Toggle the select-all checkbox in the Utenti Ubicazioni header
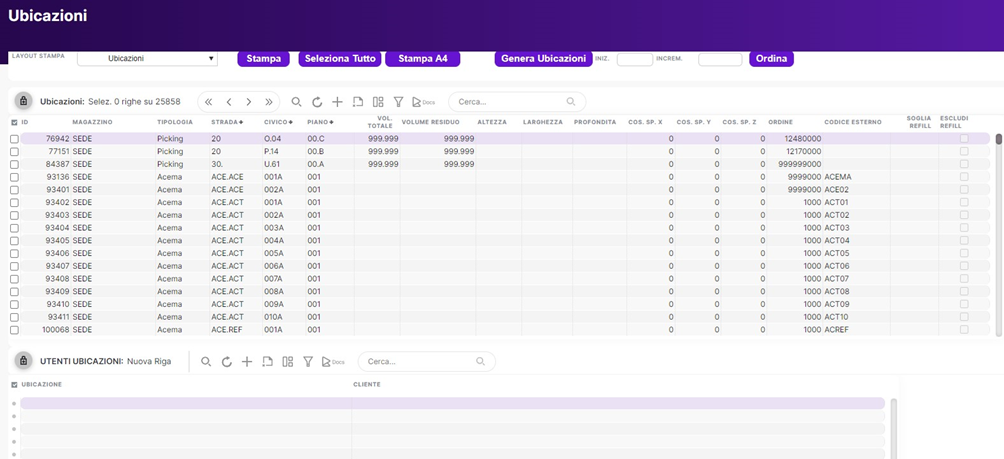1004x459 pixels. click(14, 385)
